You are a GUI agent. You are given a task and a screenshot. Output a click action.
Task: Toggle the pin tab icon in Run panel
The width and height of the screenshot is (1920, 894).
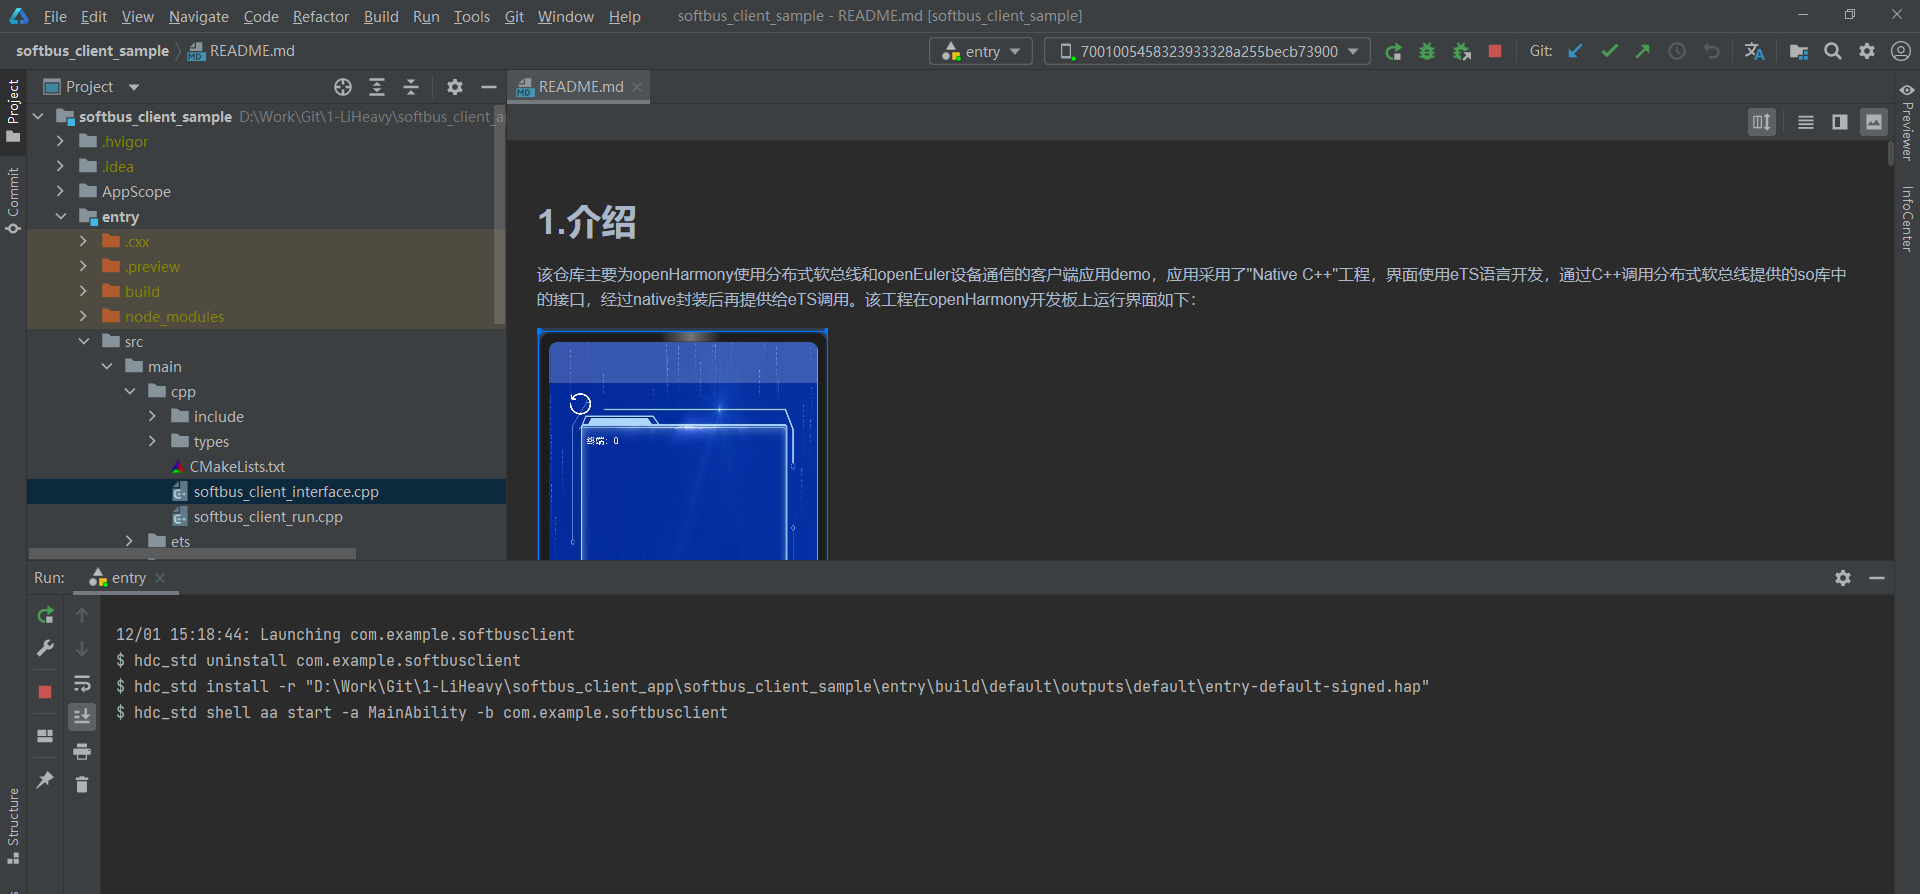[45, 780]
